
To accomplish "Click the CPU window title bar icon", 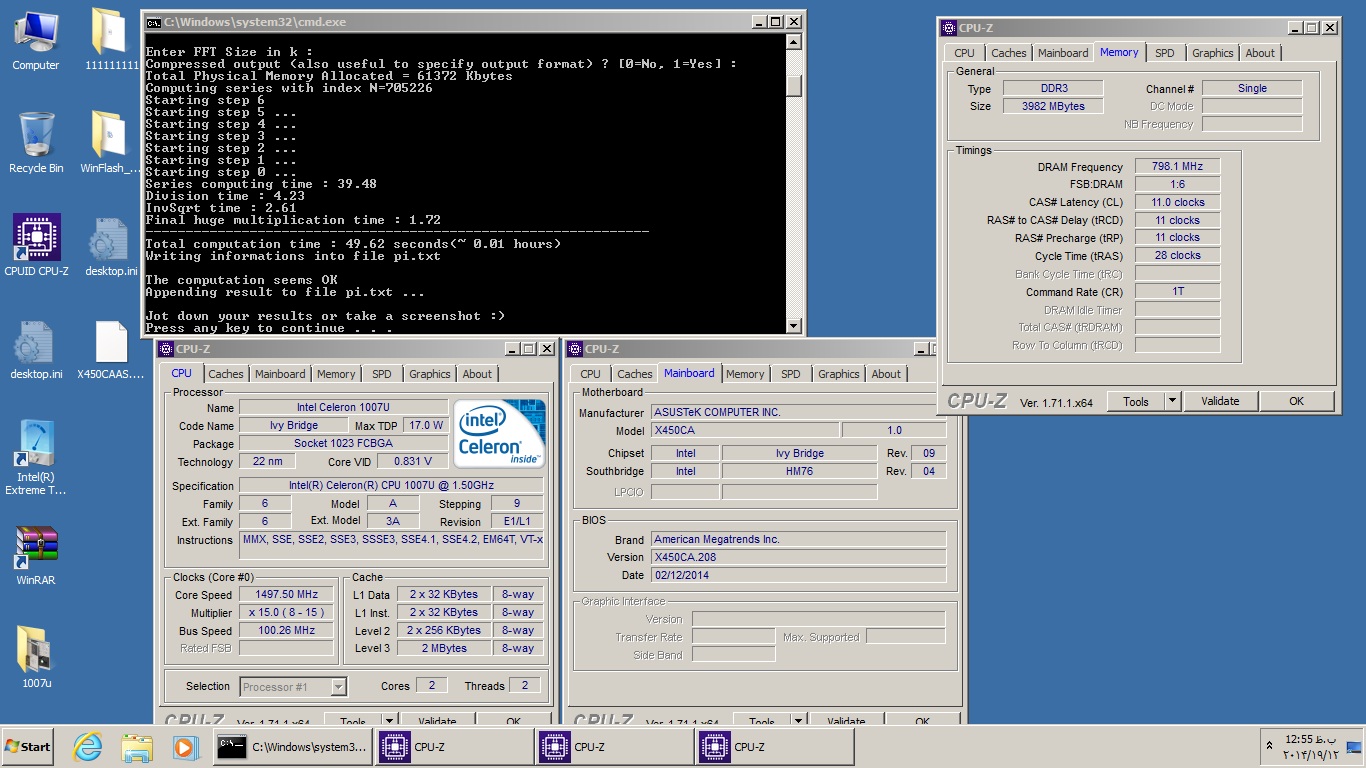I will pos(165,349).
